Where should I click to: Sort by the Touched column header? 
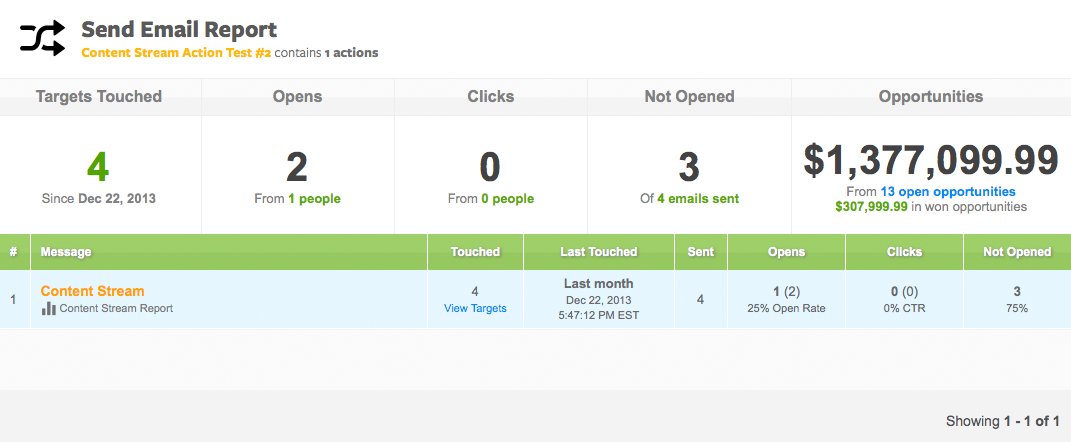[475, 252]
